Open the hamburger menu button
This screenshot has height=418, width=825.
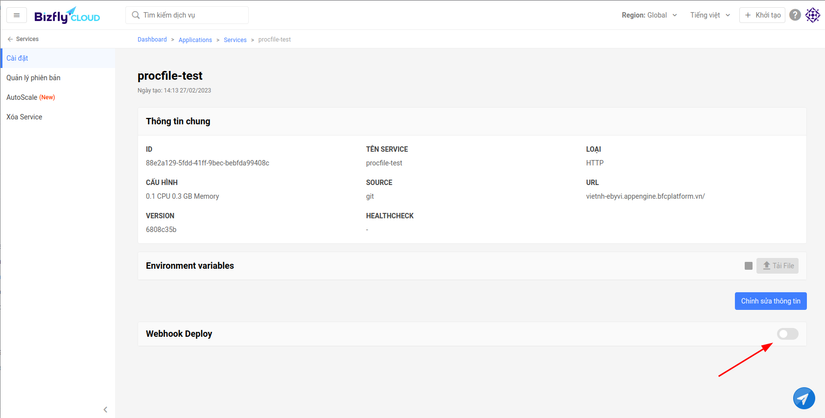[x=17, y=15]
